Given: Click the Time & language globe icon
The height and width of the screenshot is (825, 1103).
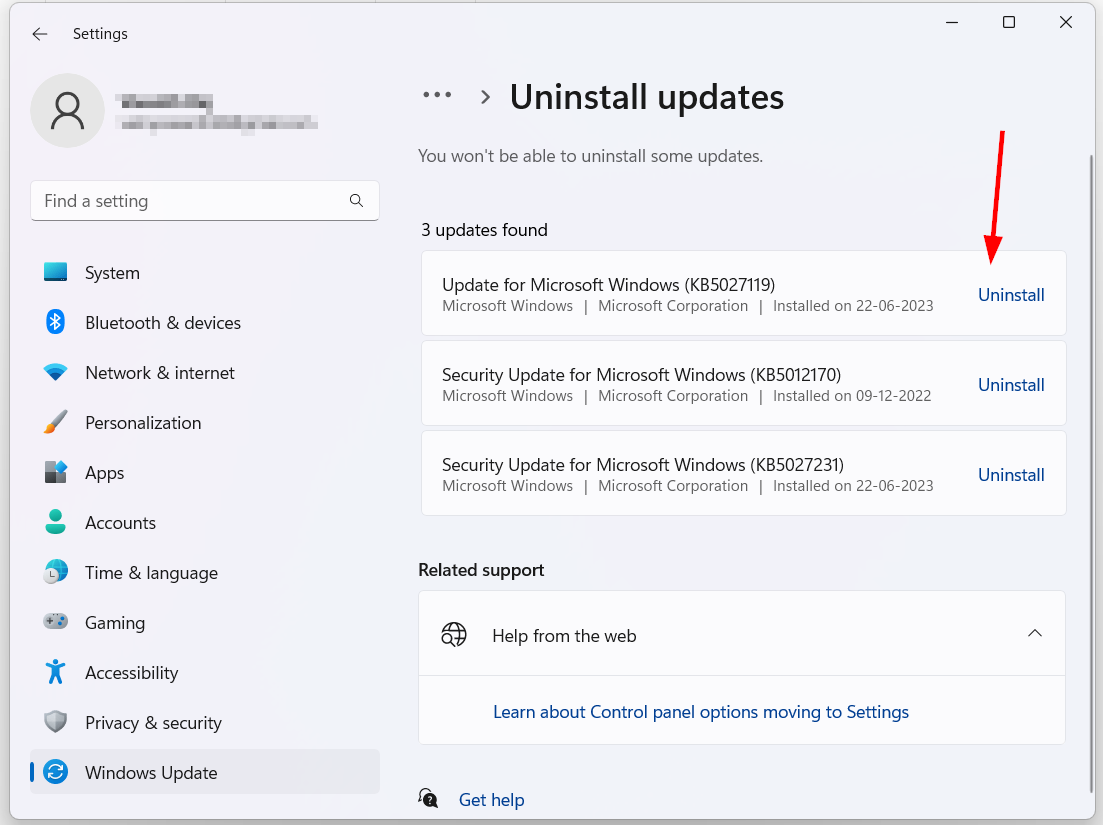Looking at the screenshot, I should coord(56,572).
